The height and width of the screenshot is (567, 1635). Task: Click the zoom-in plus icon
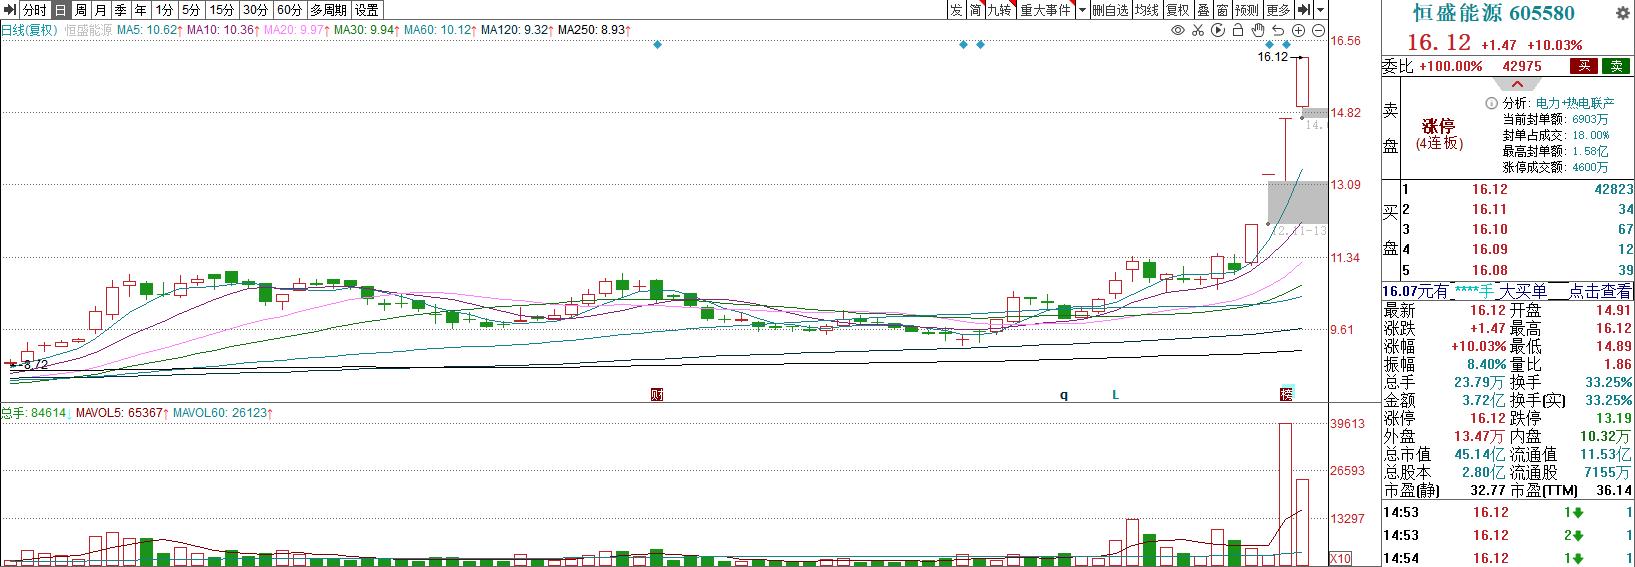pyautogui.click(x=1298, y=31)
